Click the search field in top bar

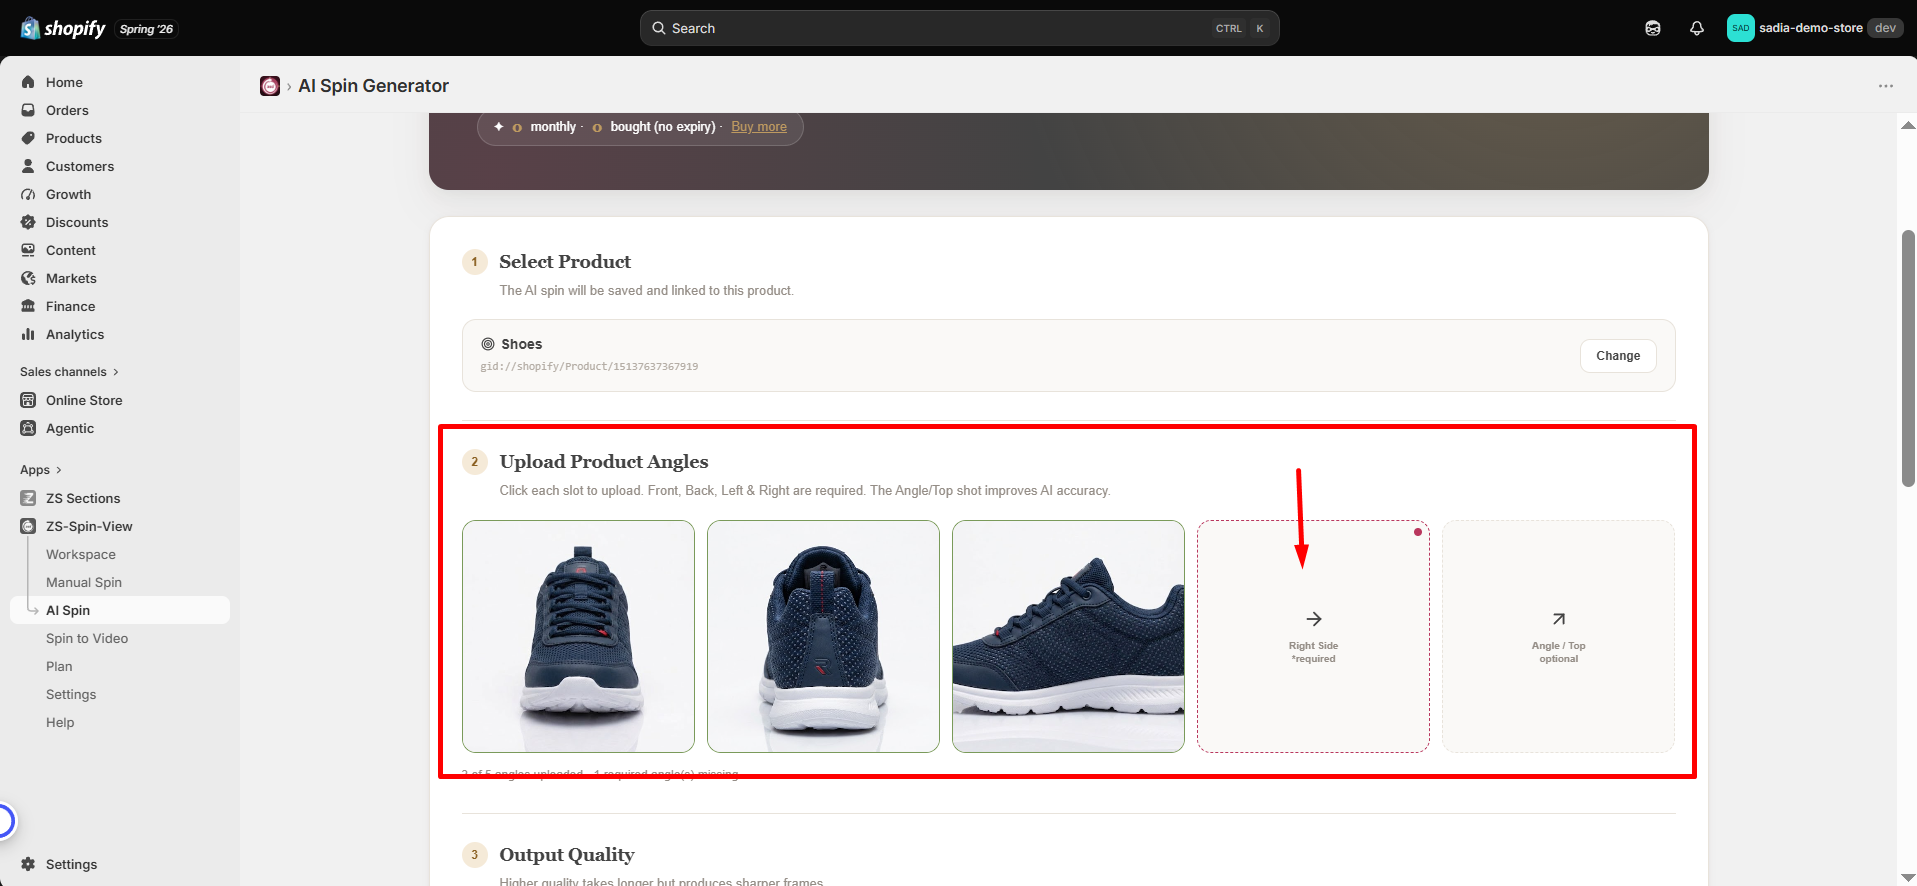point(959,28)
